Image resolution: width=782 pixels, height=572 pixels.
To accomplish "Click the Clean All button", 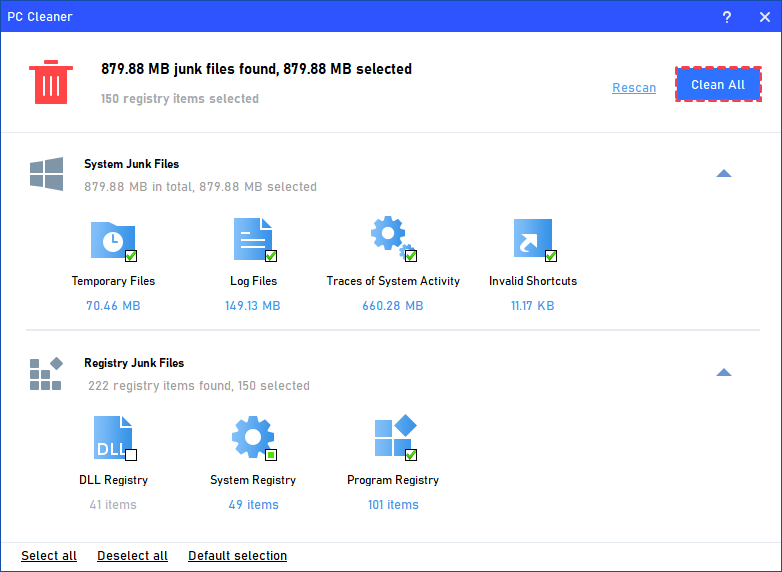I will click(x=718, y=84).
